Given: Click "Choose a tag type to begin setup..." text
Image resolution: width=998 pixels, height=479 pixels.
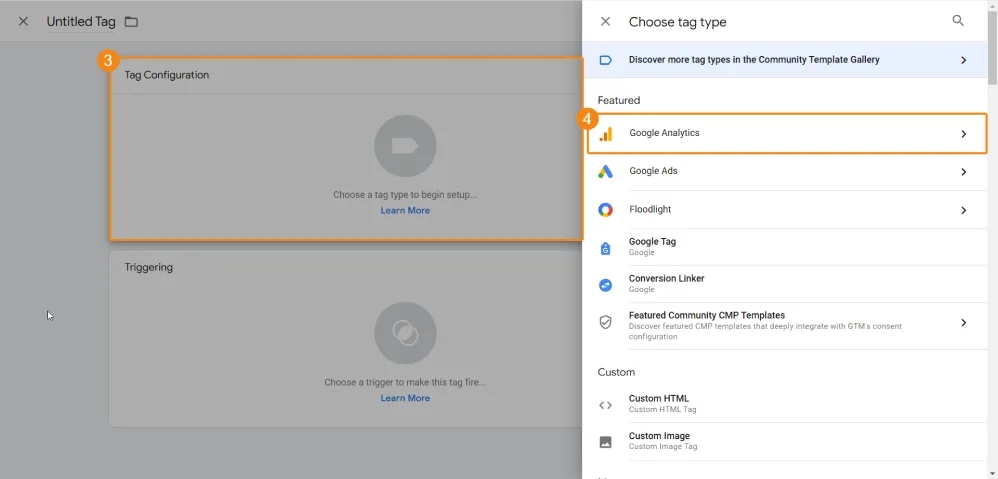Looking at the screenshot, I should 405,195.
